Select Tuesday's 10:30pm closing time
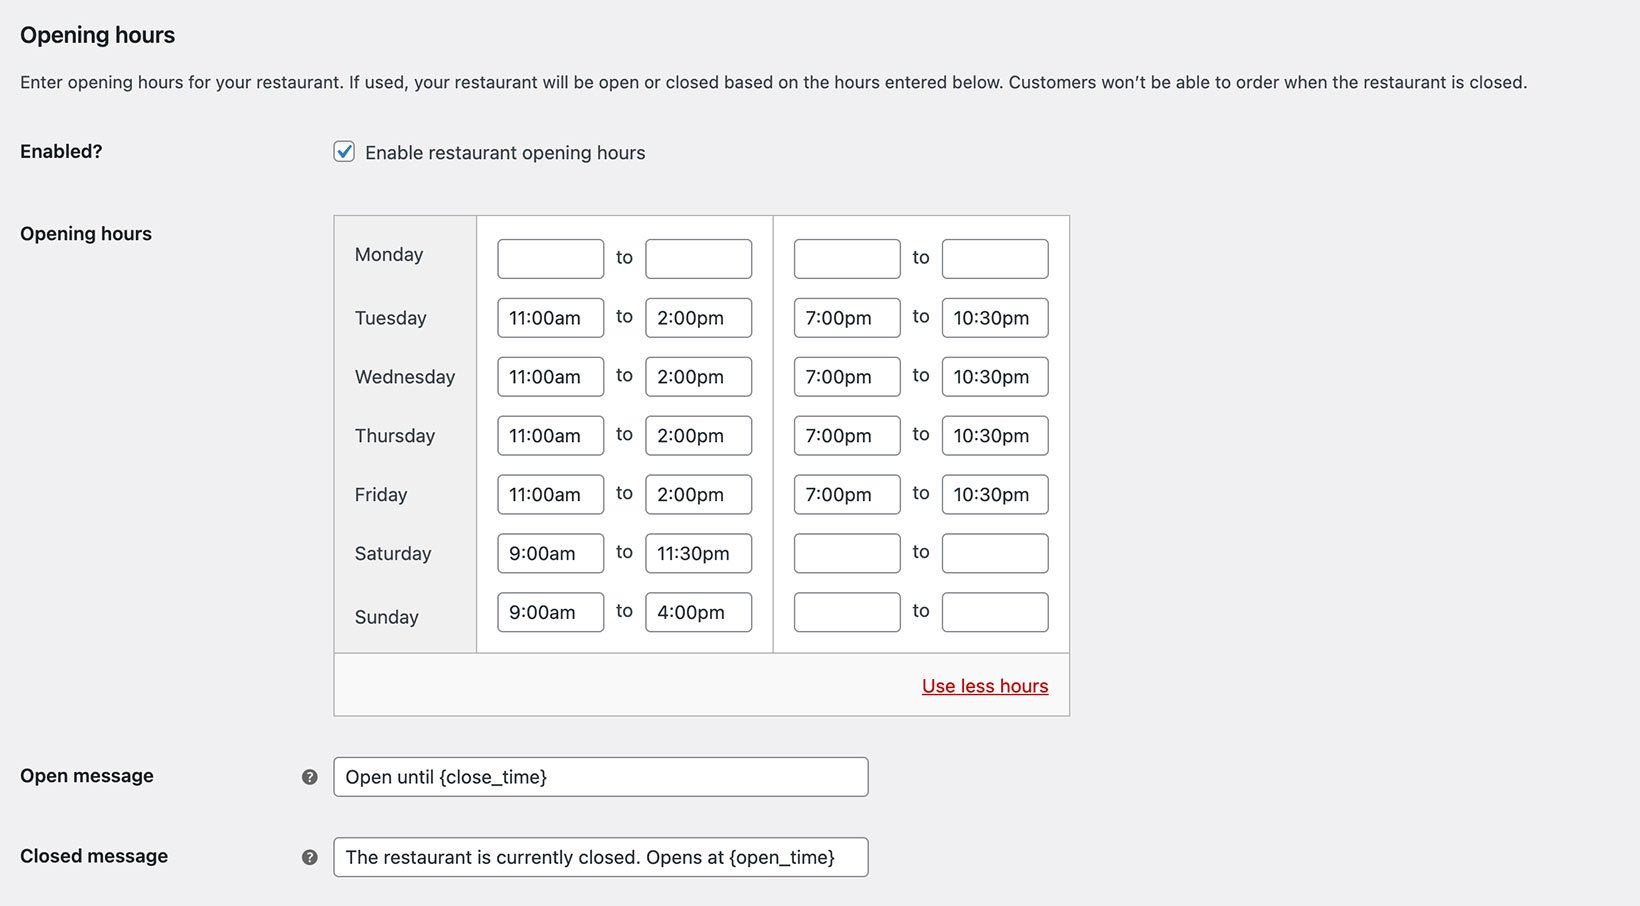Screen dimensions: 1640x906 click(x=994, y=317)
